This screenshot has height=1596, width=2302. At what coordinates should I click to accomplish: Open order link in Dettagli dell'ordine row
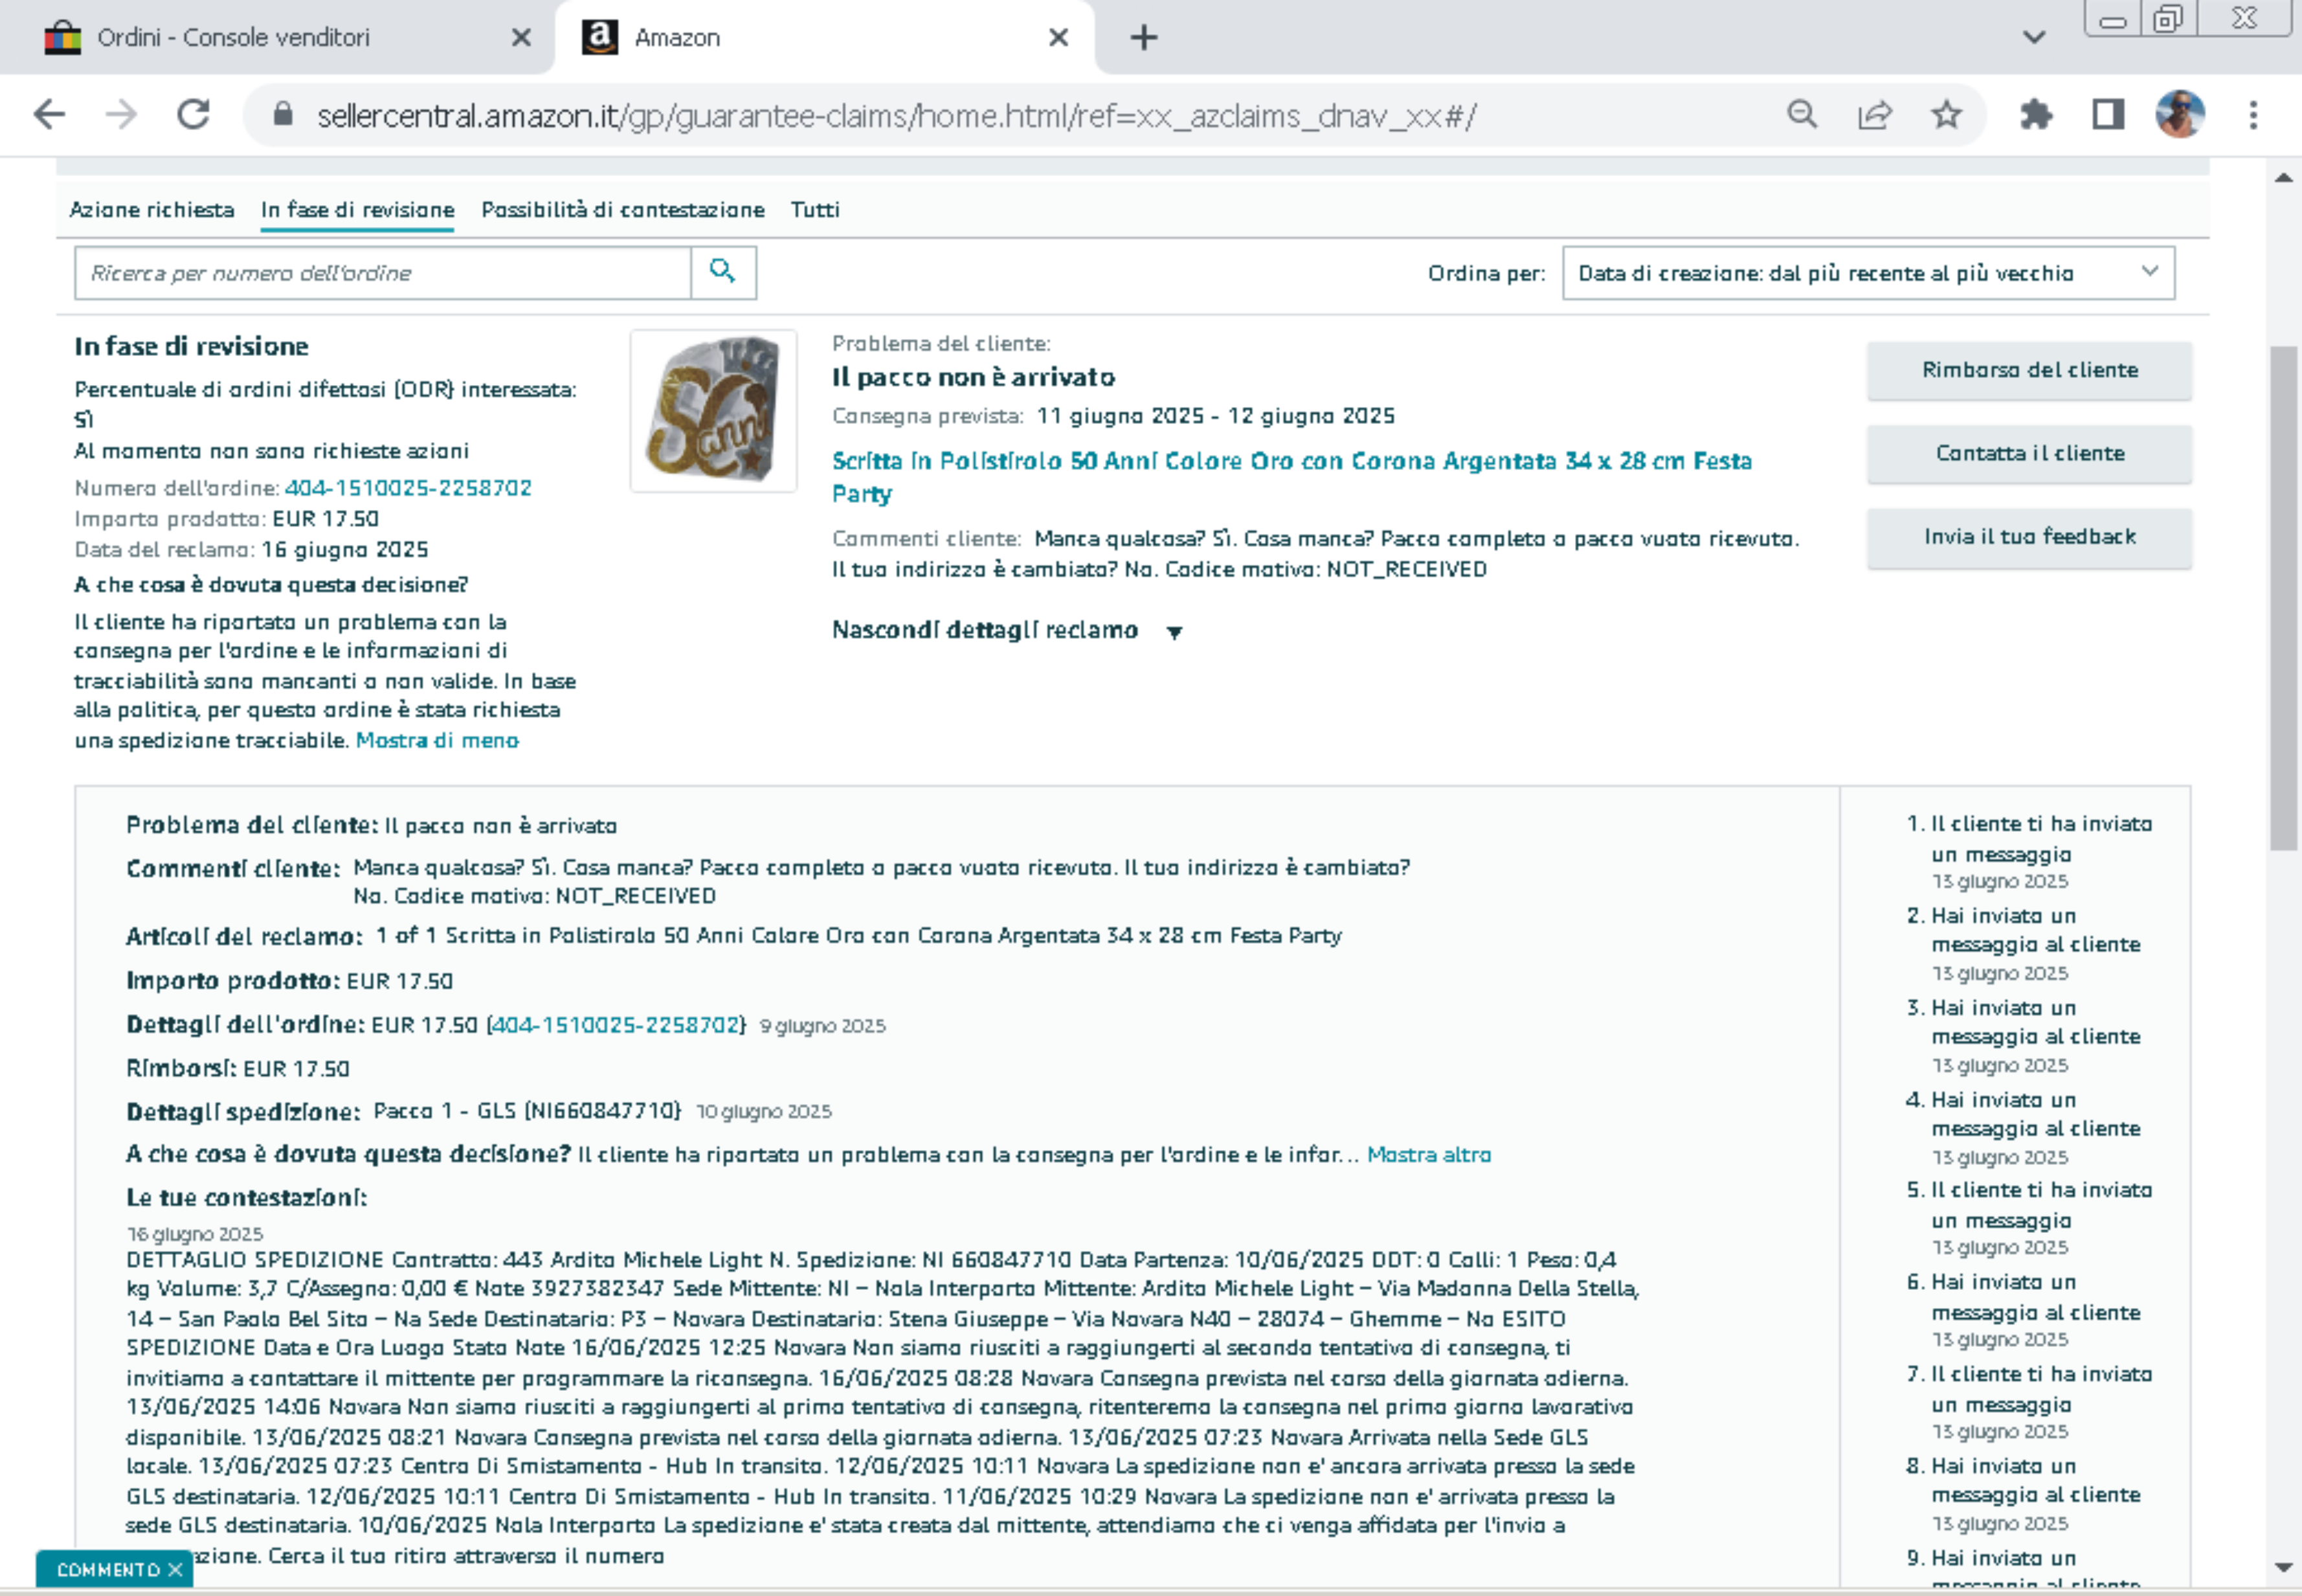[x=616, y=1025]
